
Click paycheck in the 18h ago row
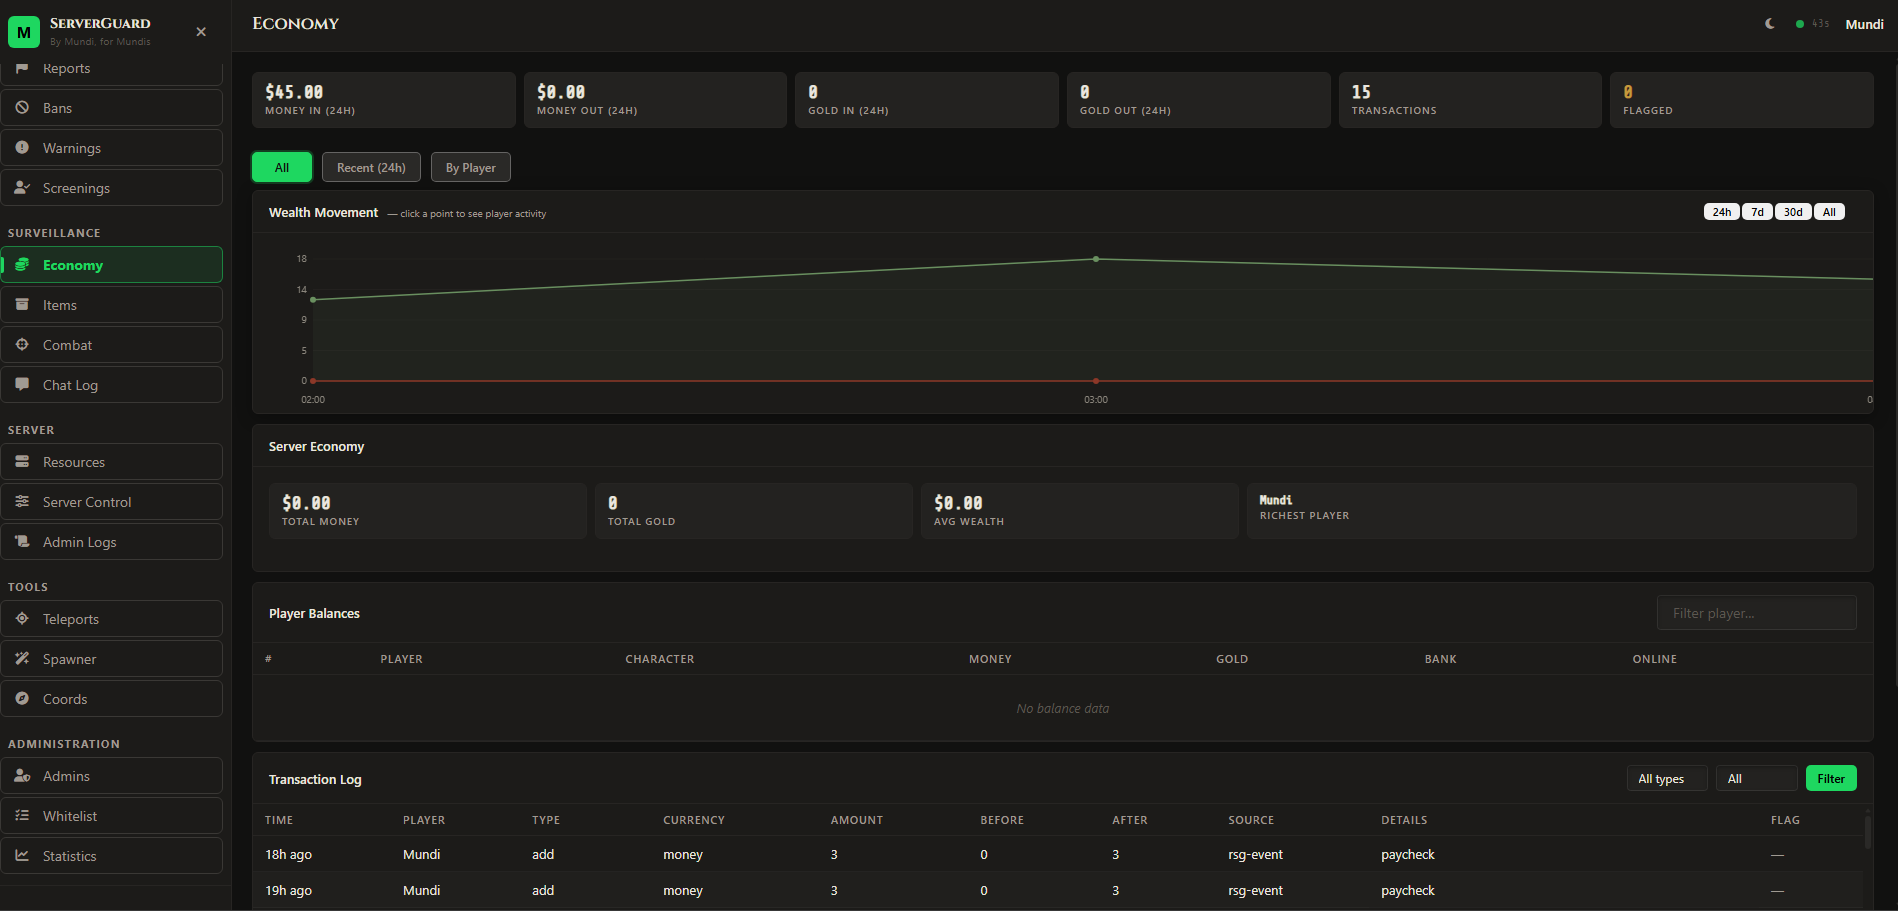tap(1408, 855)
